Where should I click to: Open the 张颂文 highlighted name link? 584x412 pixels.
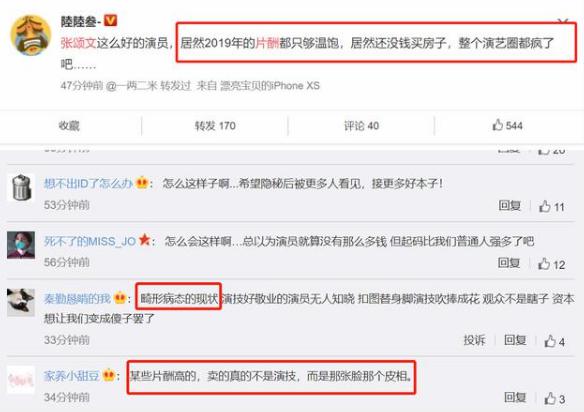point(79,43)
